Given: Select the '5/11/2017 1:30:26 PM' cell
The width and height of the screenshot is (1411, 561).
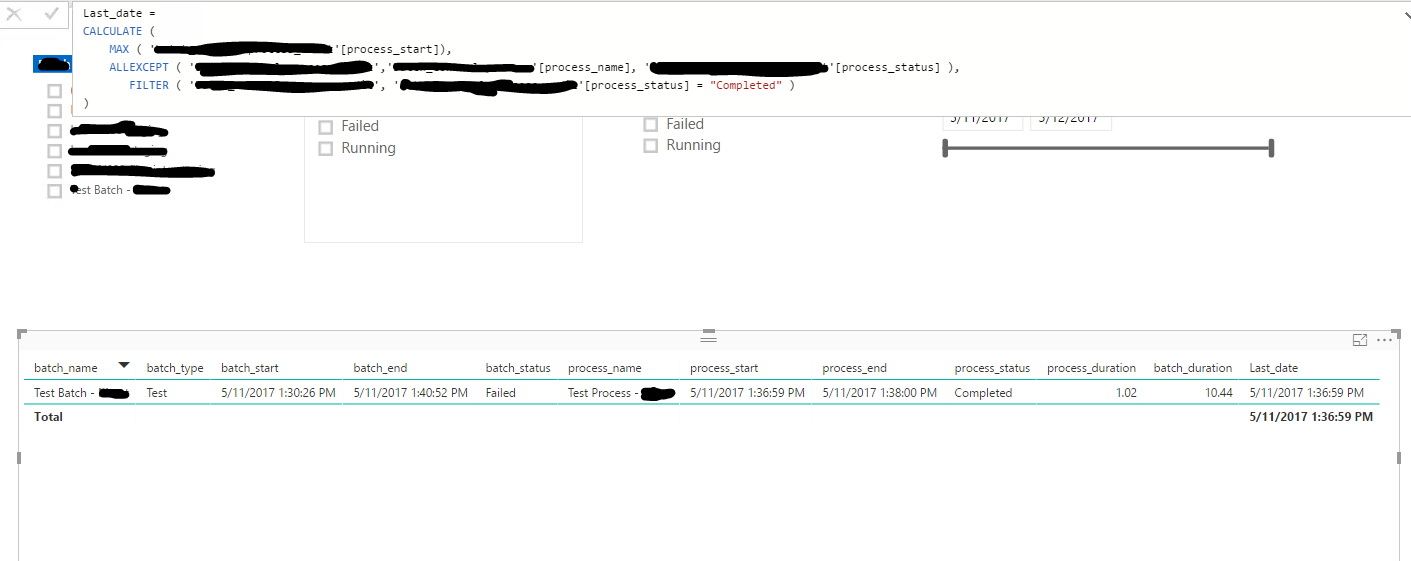Looking at the screenshot, I should [278, 393].
